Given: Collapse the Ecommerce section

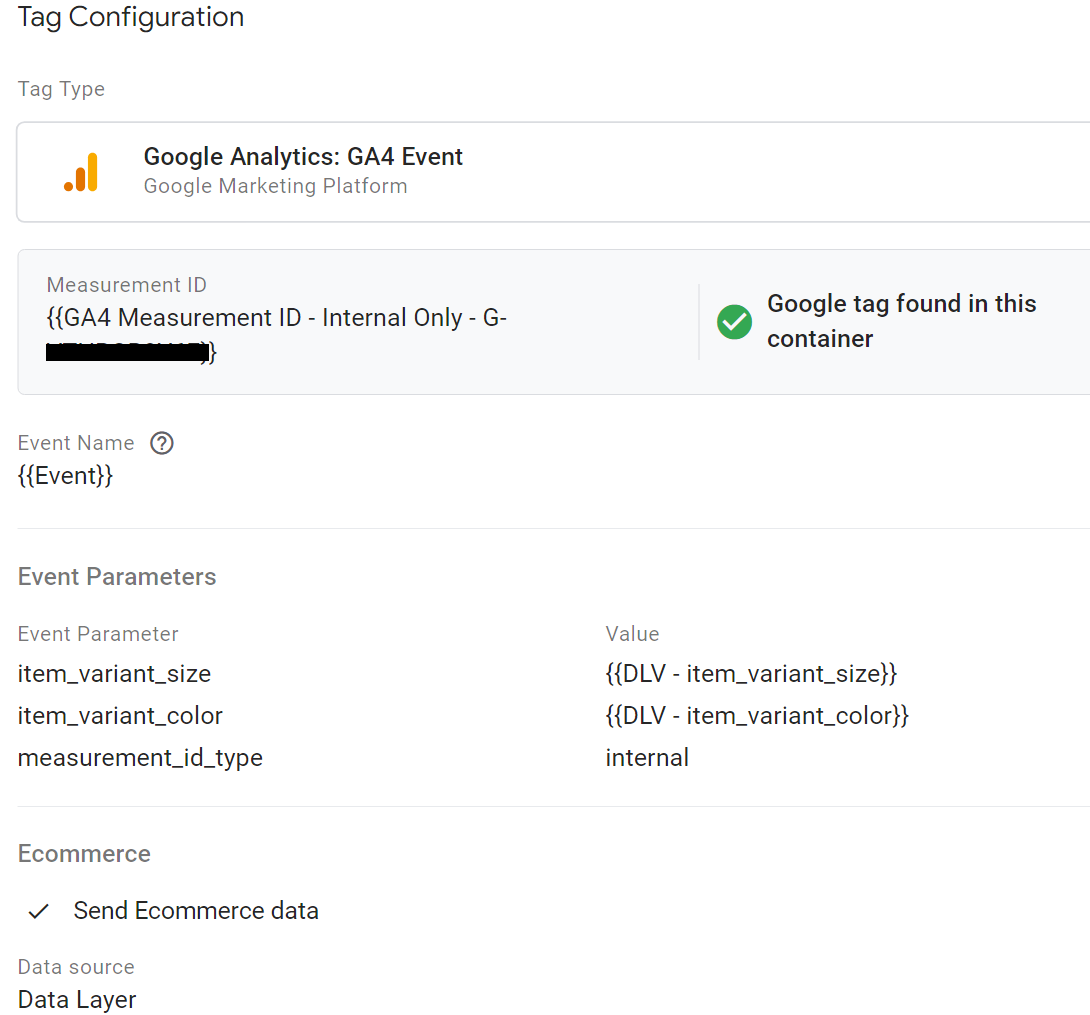Looking at the screenshot, I should point(84,853).
